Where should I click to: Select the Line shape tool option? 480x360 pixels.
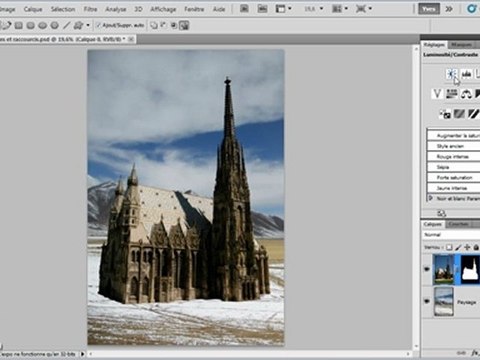coord(67,25)
